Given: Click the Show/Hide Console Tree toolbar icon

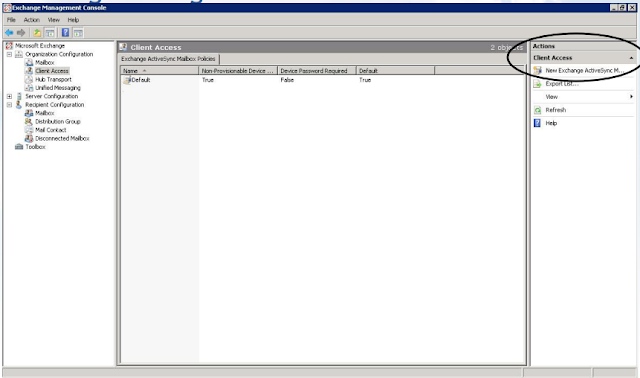Looking at the screenshot, I should pyautogui.click(x=50, y=33).
